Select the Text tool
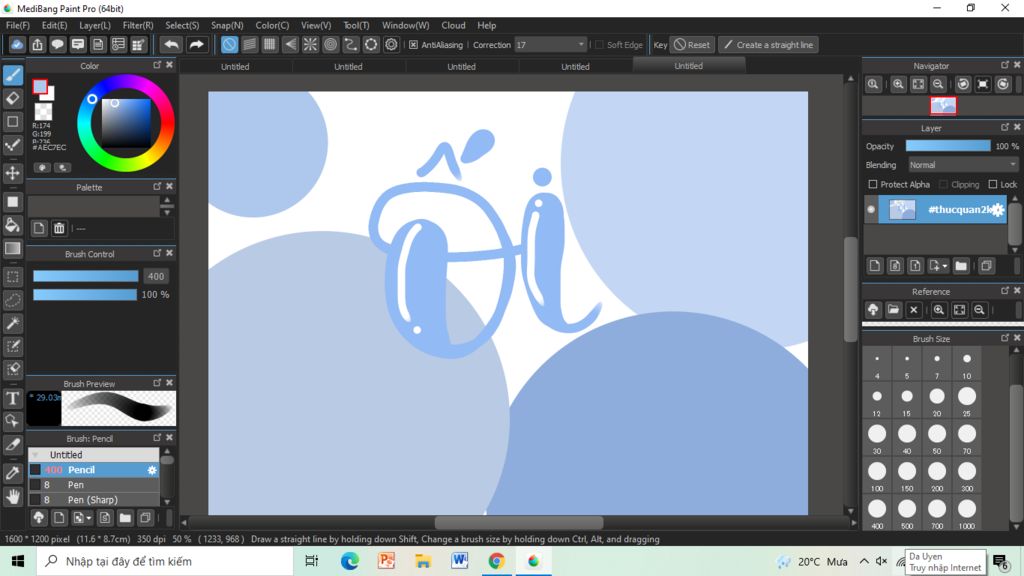The width and height of the screenshot is (1024, 576). click(x=13, y=398)
